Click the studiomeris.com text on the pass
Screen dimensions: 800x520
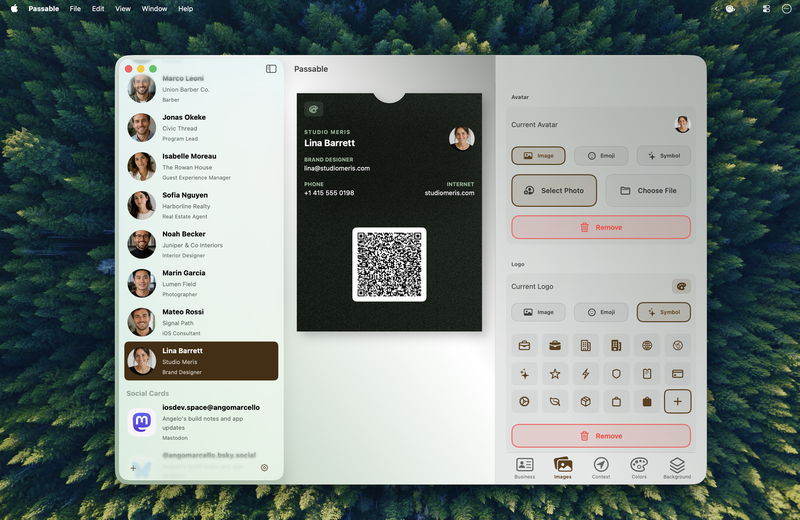[449, 193]
